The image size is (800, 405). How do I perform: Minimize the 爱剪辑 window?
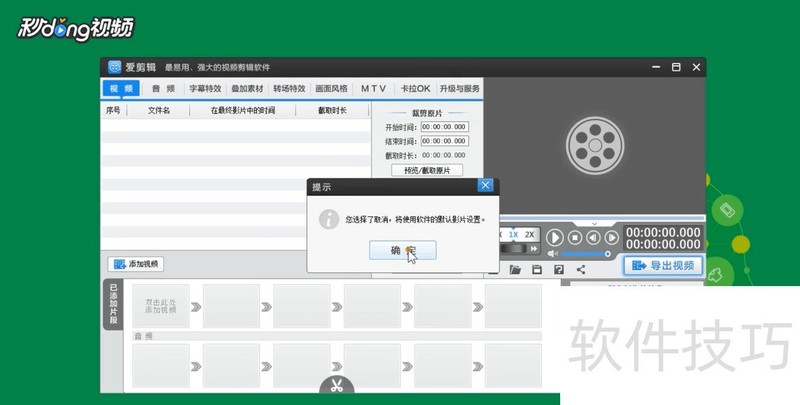[x=656, y=67]
